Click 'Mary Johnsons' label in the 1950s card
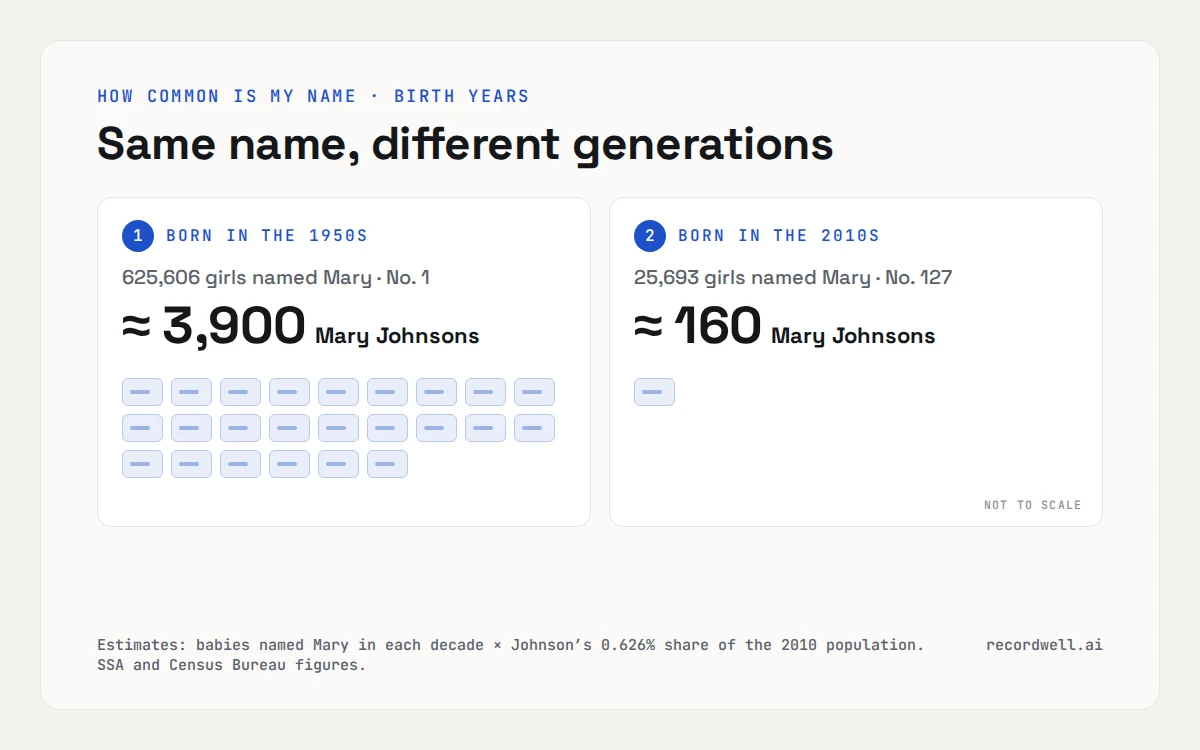 [397, 336]
